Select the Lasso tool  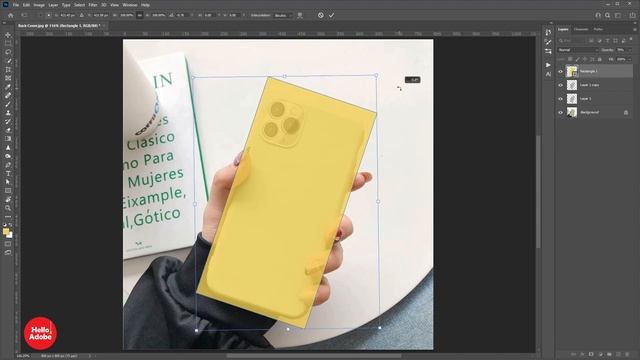point(8,52)
